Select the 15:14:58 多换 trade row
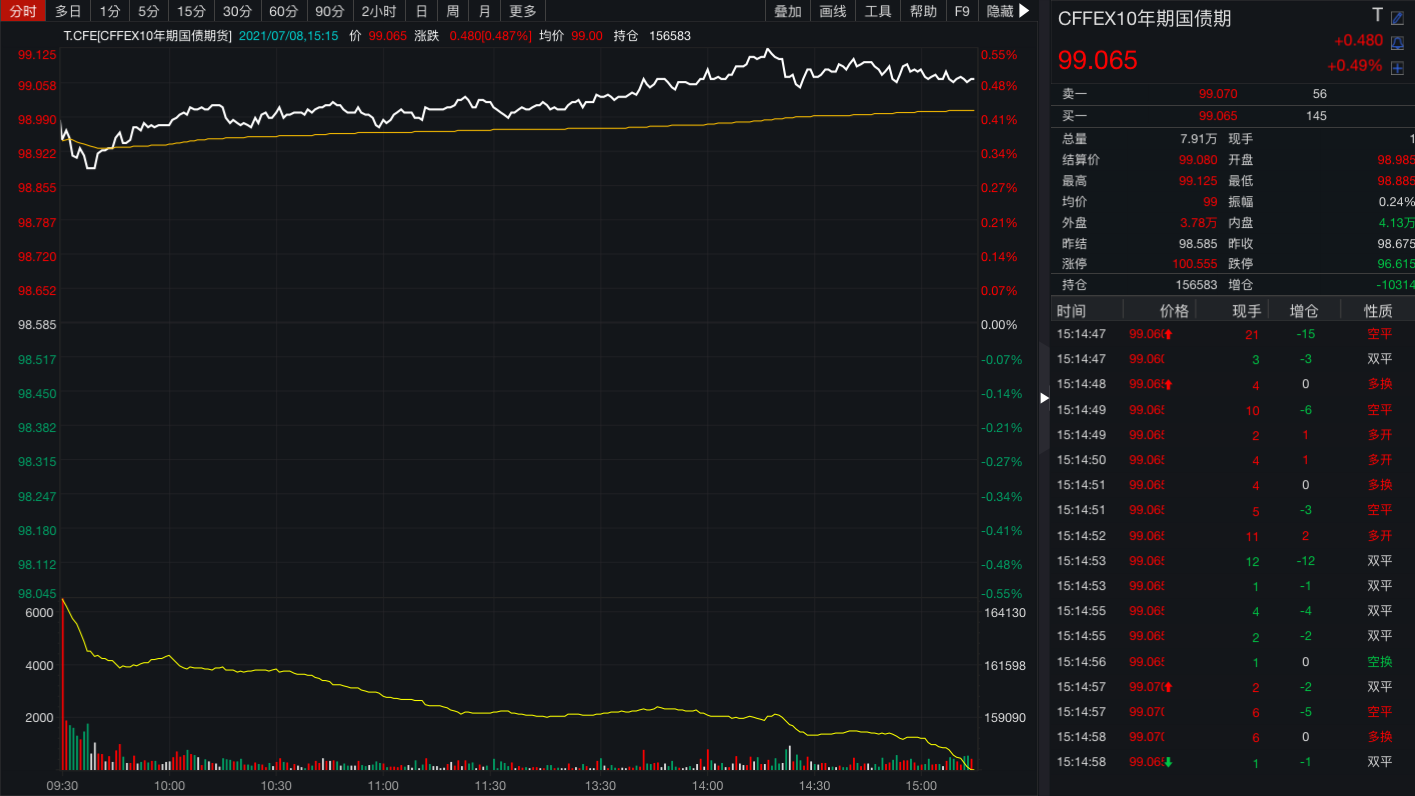Screen dimensions: 1415x796 click(x=1233, y=737)
